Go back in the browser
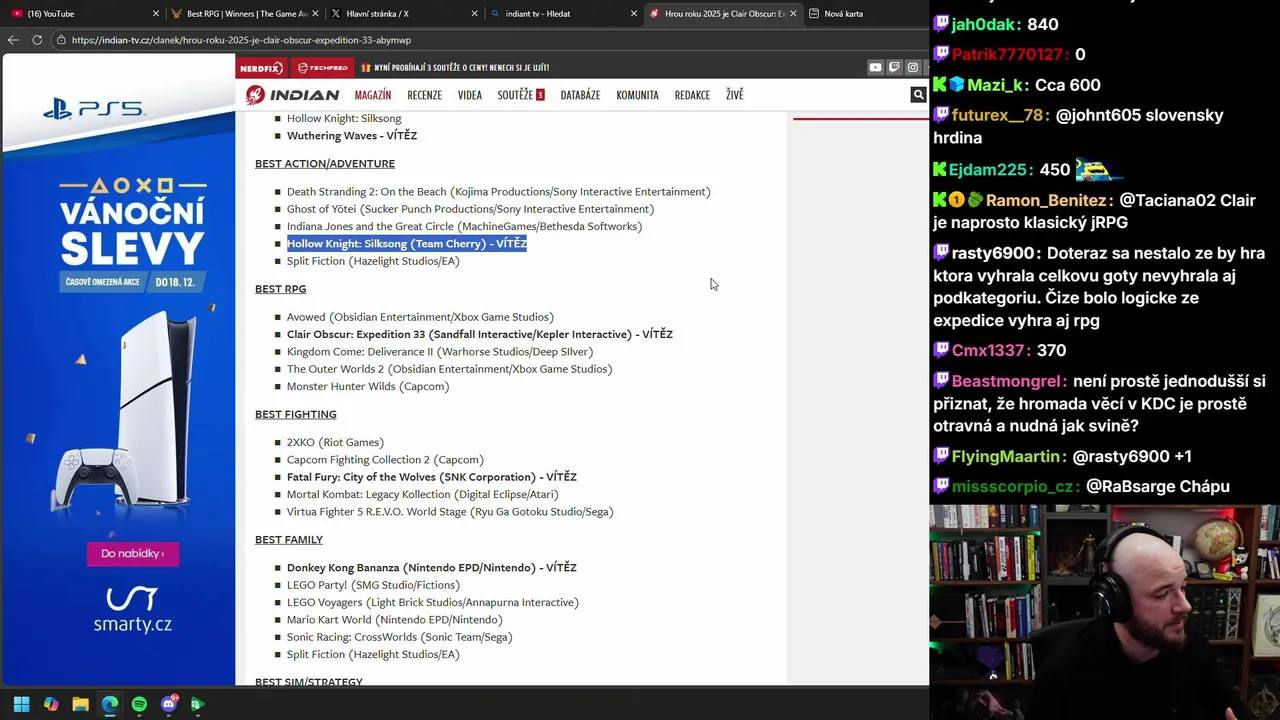 (13, 40)
